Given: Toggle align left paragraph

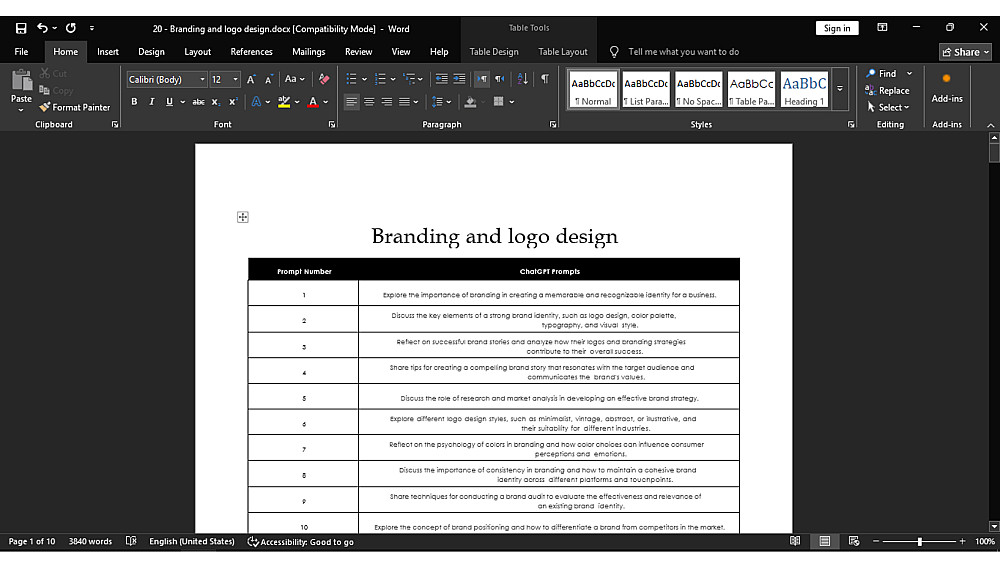Looking at the screenshot, I should pyautogui.click(x=351, y=101).
